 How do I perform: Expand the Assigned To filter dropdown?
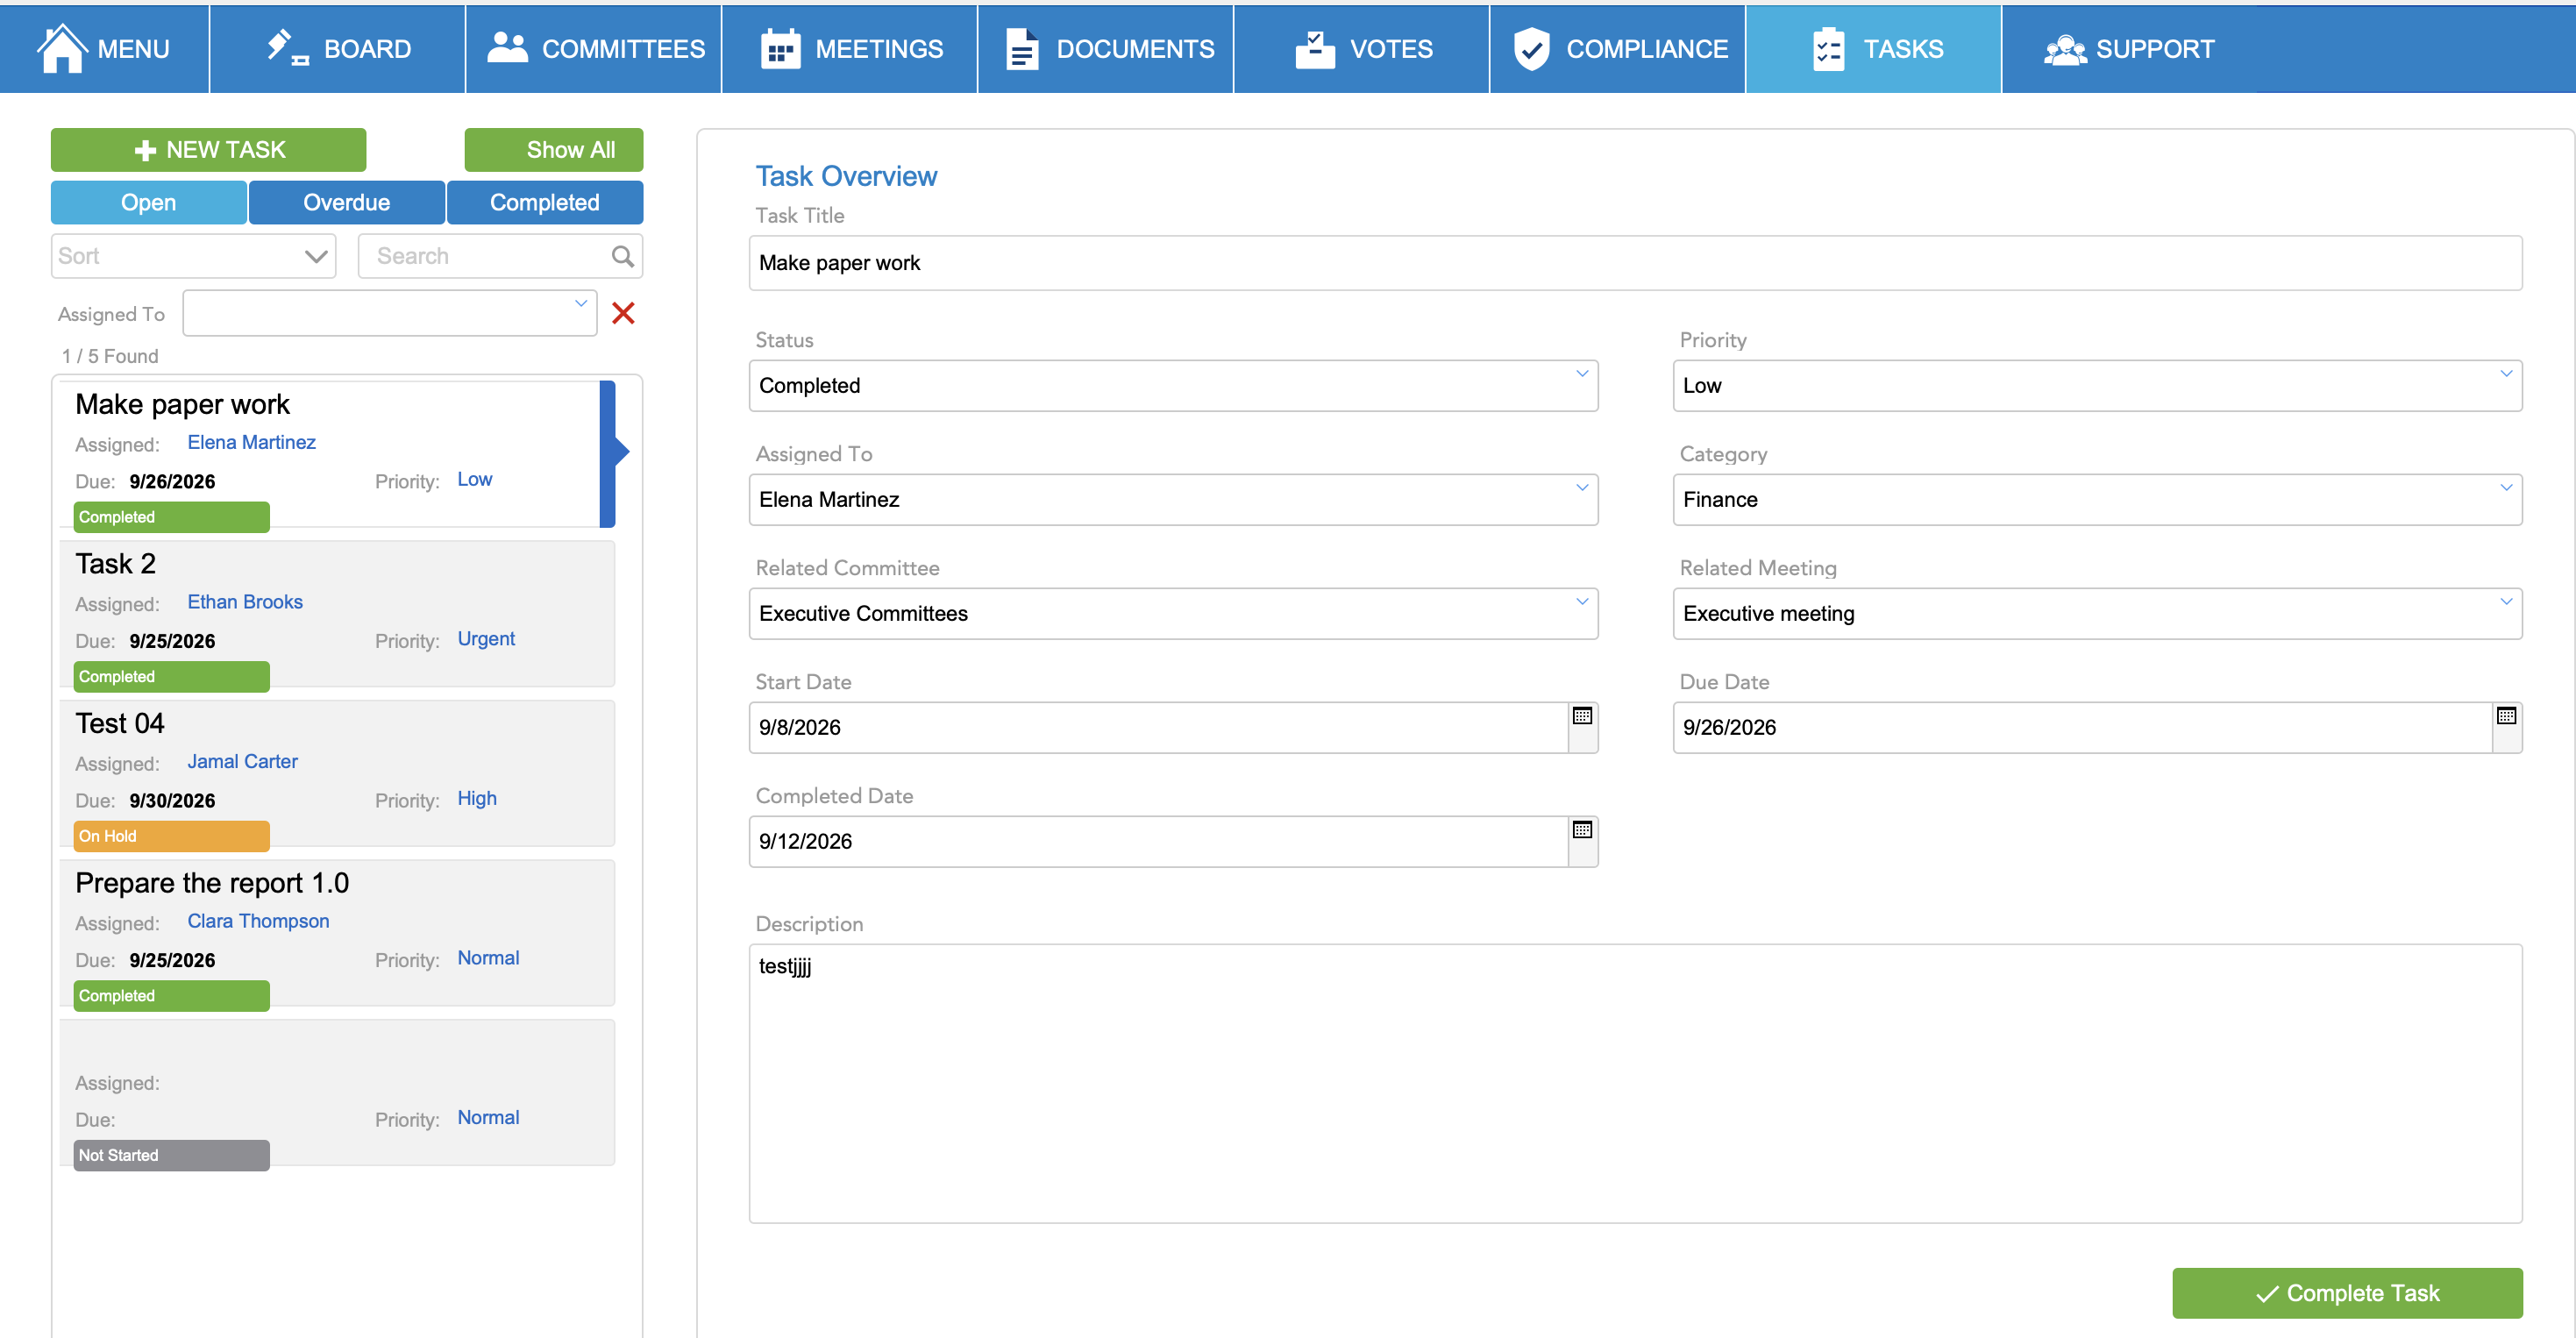pyautogui.click(x=390, y=313)
